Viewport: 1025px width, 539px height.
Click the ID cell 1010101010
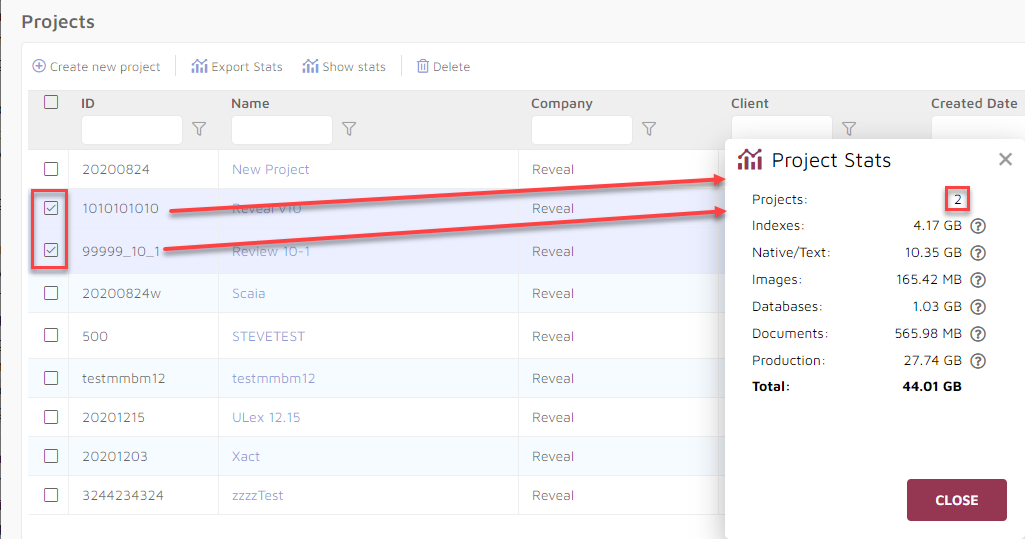pos(120,208)
